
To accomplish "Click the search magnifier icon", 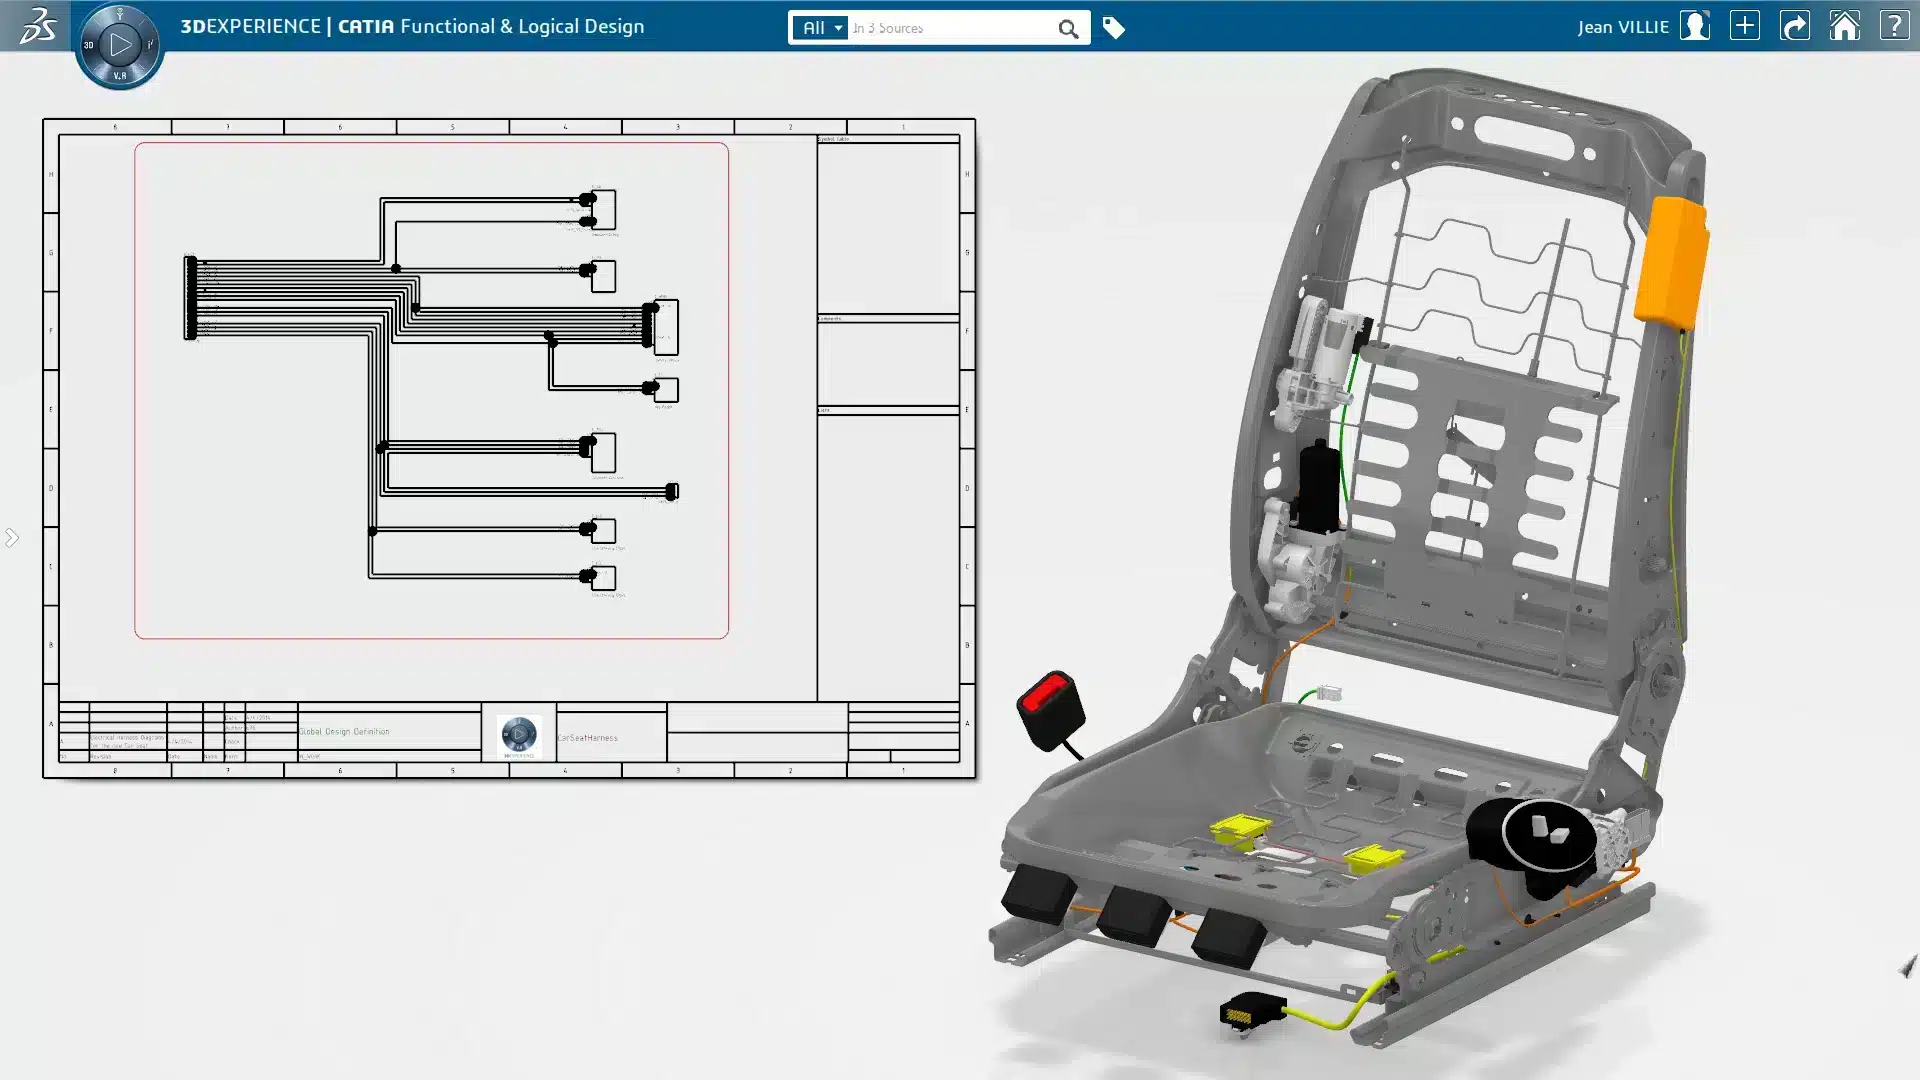I will pyautogui.click(x=1071, y=28).
